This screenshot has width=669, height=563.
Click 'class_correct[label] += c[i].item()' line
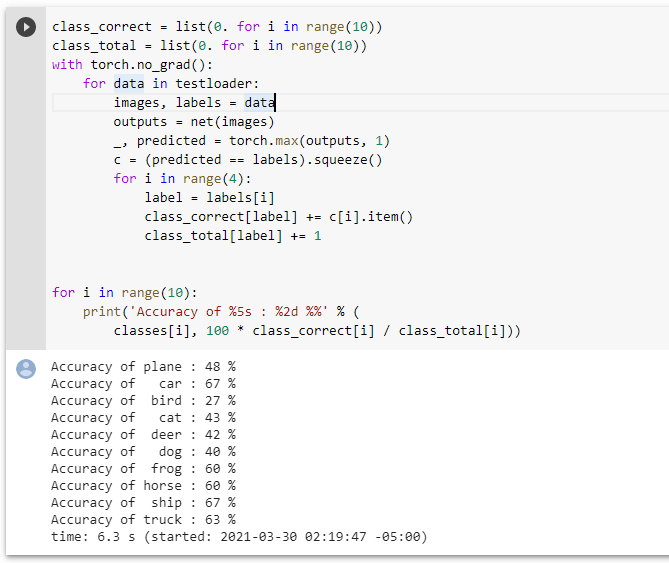(x=279, y=217)
